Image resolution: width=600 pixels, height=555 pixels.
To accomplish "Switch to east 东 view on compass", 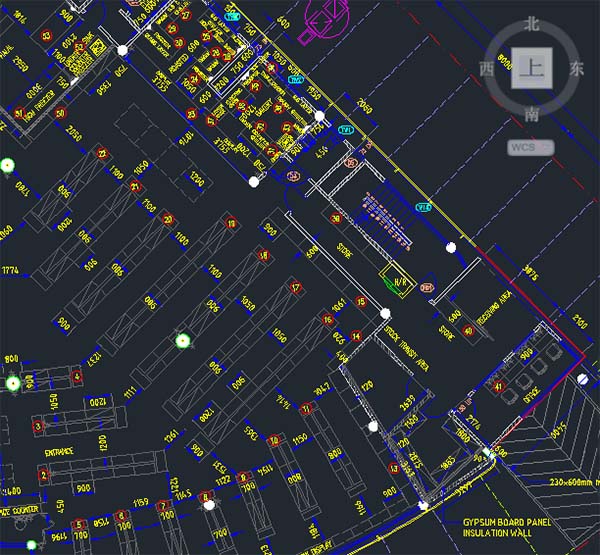I will (x=576, y=70).
